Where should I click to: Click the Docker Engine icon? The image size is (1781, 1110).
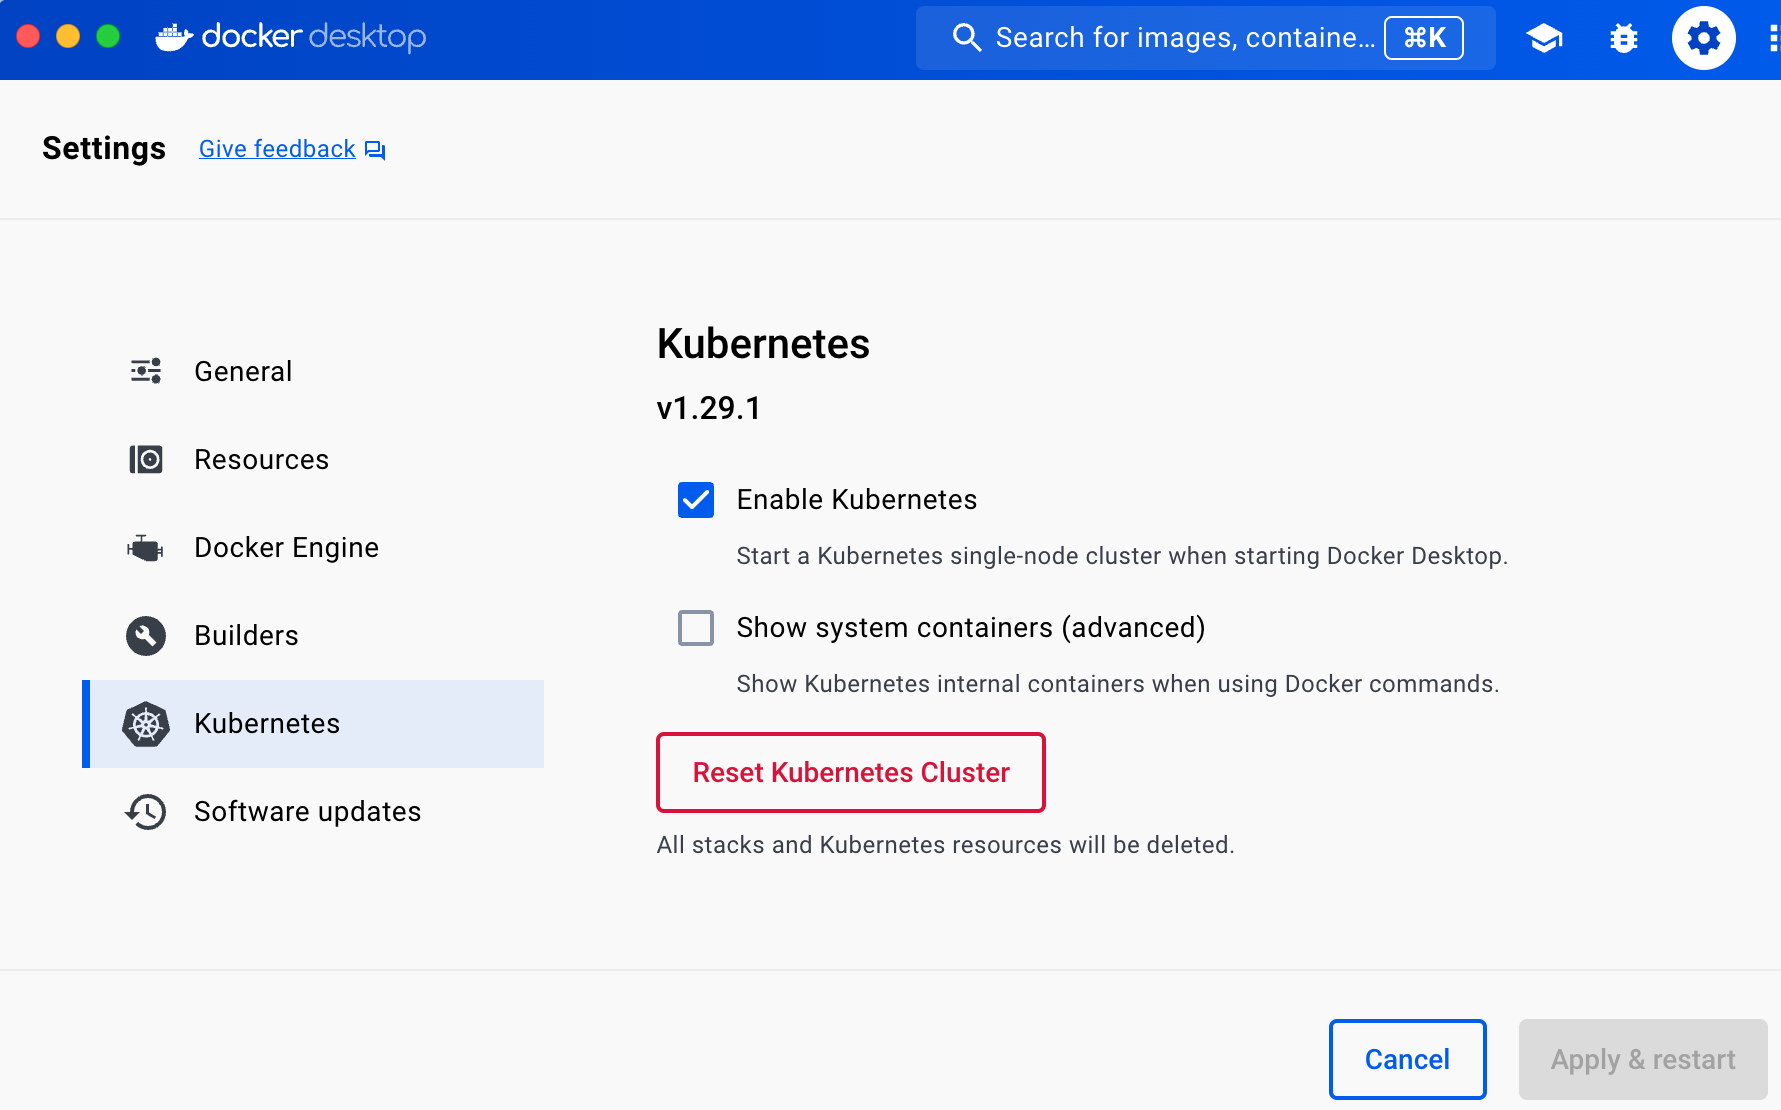click(146, 547)
